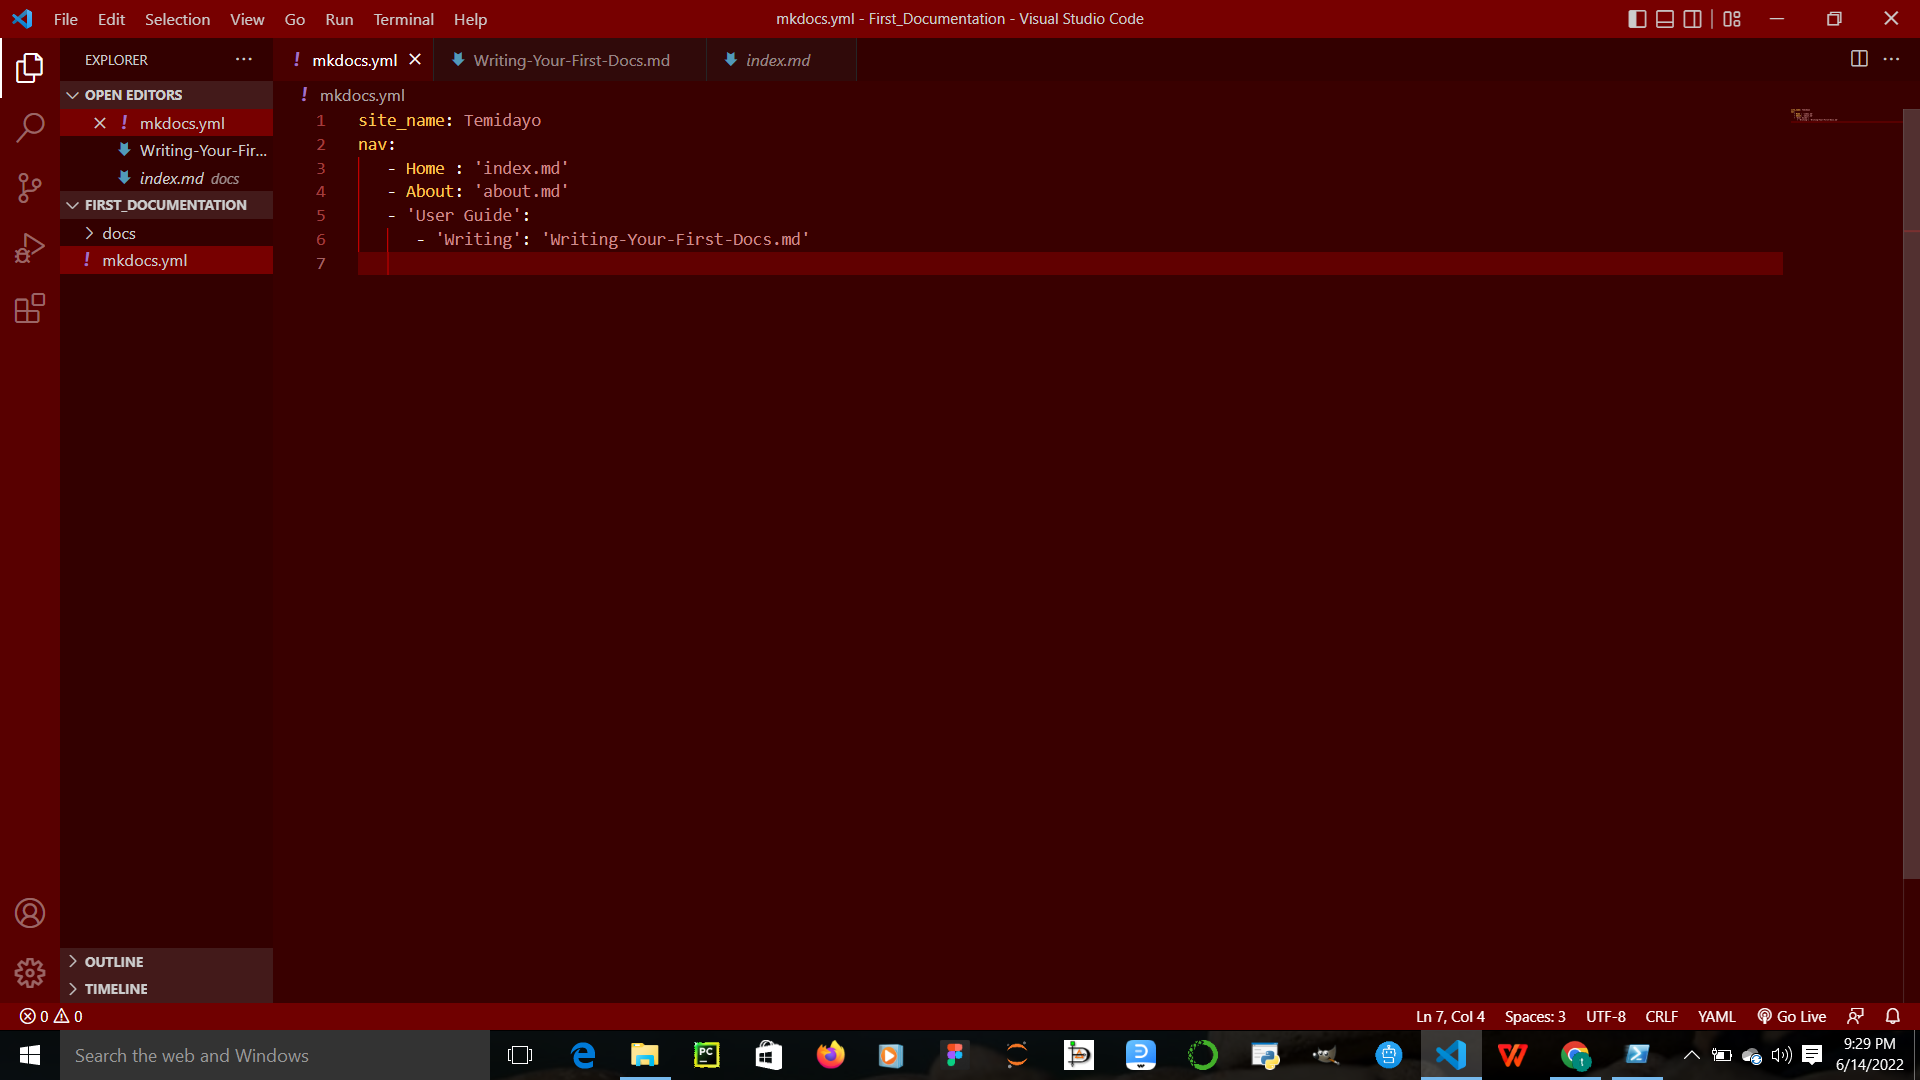The width and height of the screenshot is (1920, 1080).
Task: Click Go Live in the status bar
Action: pyautogui.click(x=1792, y=1016)
